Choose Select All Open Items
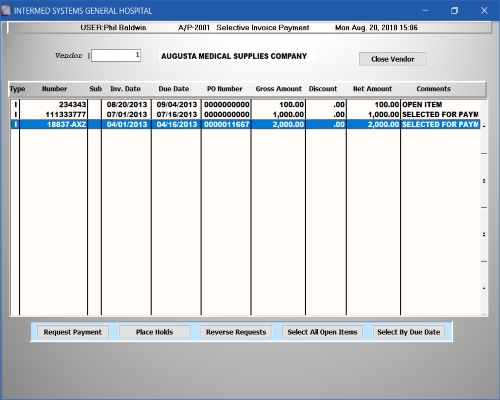The width and height of the screenshot is (500, 400). click(x=322, y=332)
